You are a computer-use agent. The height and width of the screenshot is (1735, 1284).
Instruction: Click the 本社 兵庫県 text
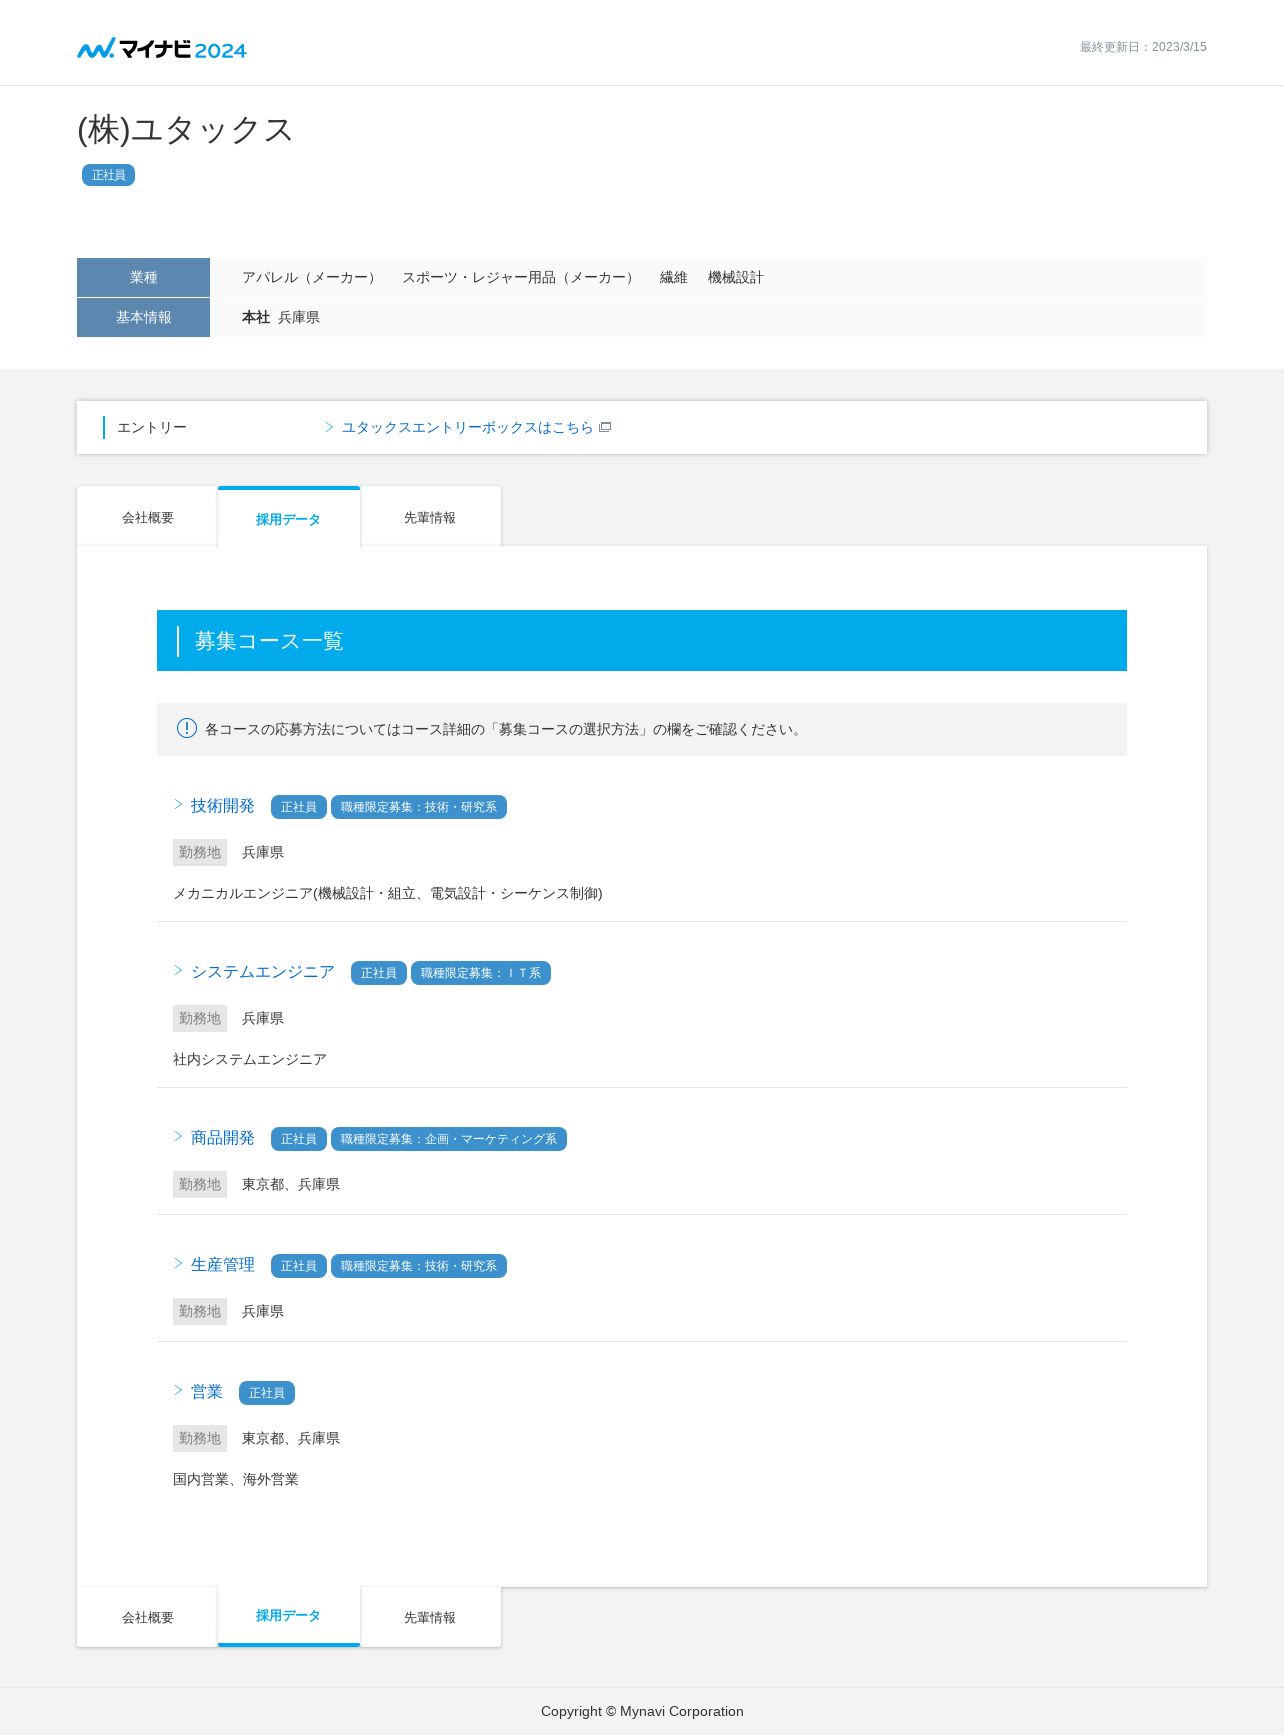click(x=281, y=317)
